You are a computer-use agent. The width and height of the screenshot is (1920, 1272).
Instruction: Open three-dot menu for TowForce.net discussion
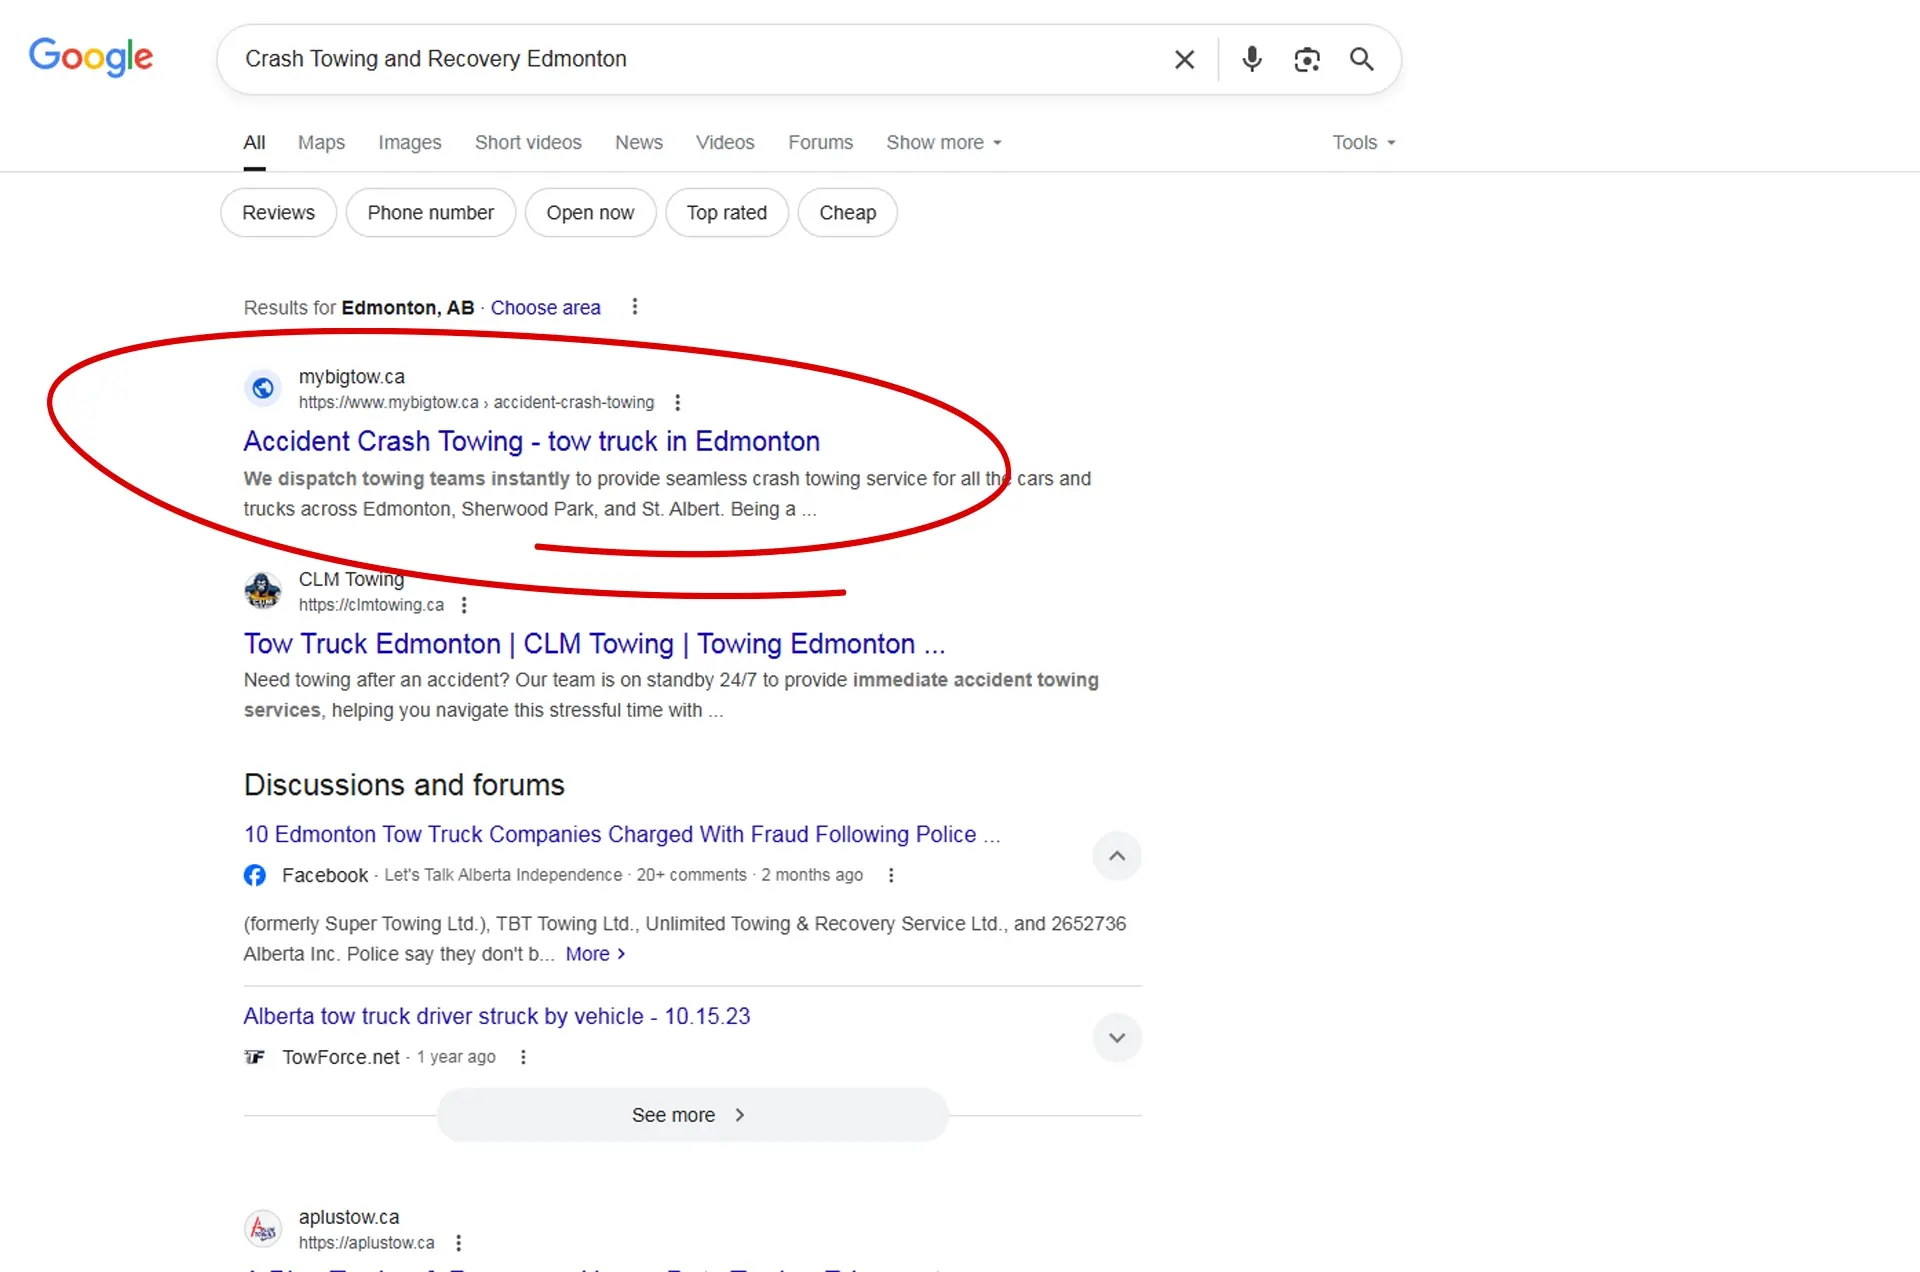click(522, 1057)
